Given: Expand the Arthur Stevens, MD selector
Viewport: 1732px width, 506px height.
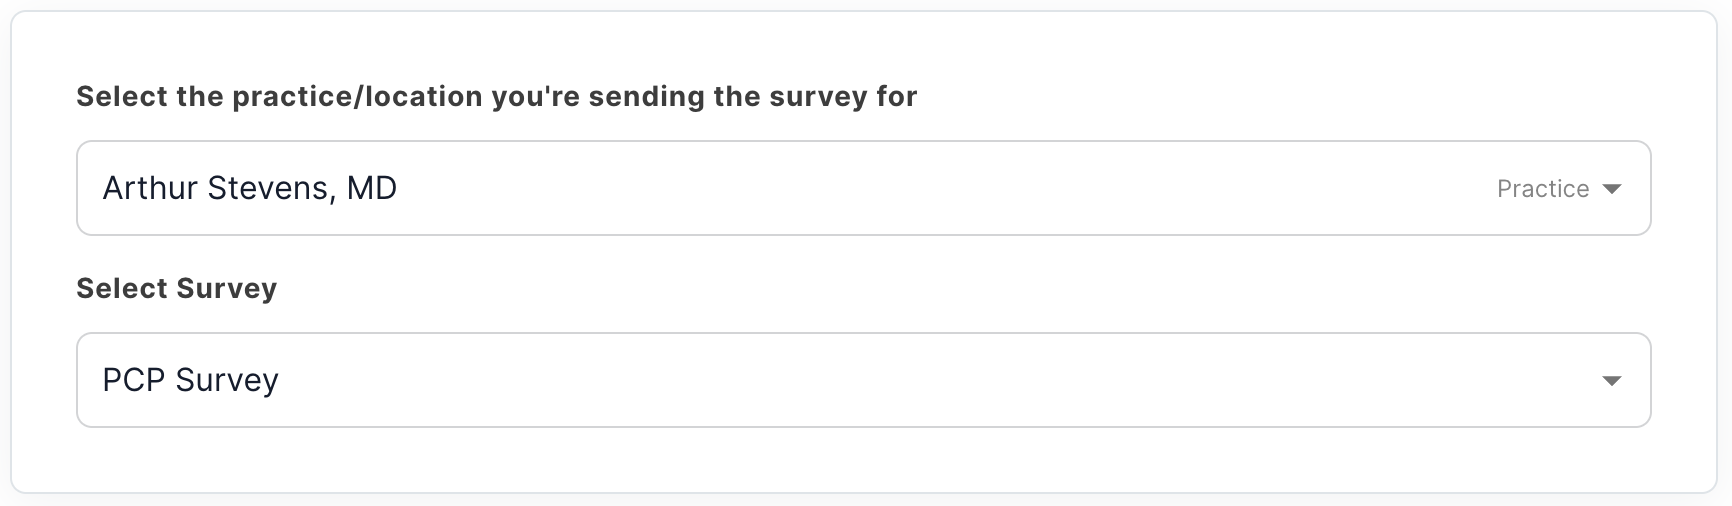Looking at the screenshot, I should click(x=863, y=188).
